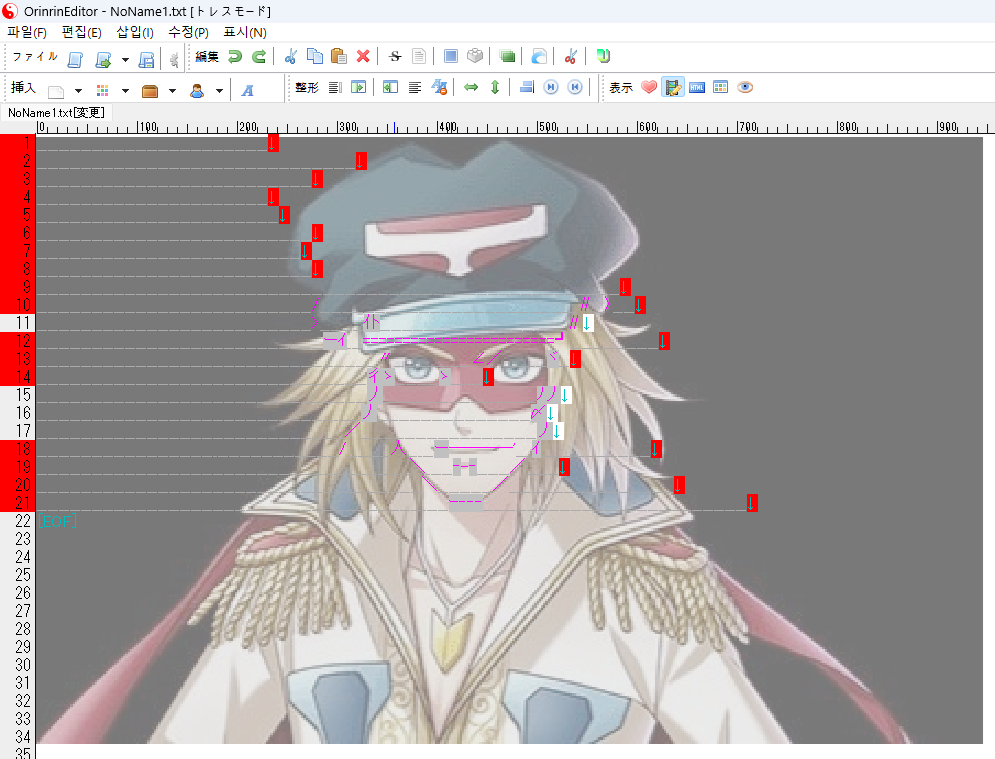Image resolution: width=995 pixels, height=759 pixels.
Task: Click the clipboard paste icon
Action: point(339,57)
